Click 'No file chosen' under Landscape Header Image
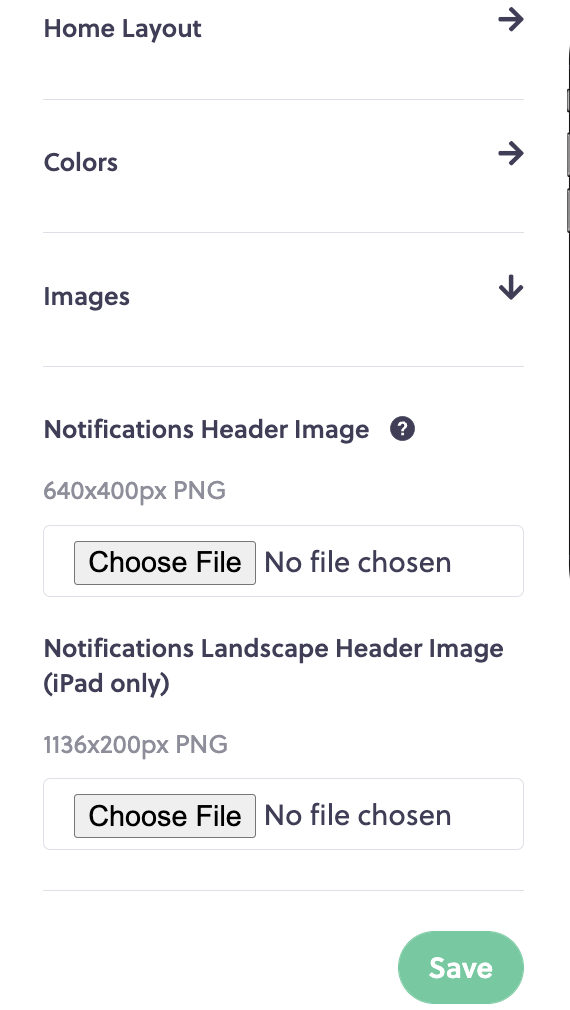Screen dimensions: 570x1010 [x=357, y=815]
